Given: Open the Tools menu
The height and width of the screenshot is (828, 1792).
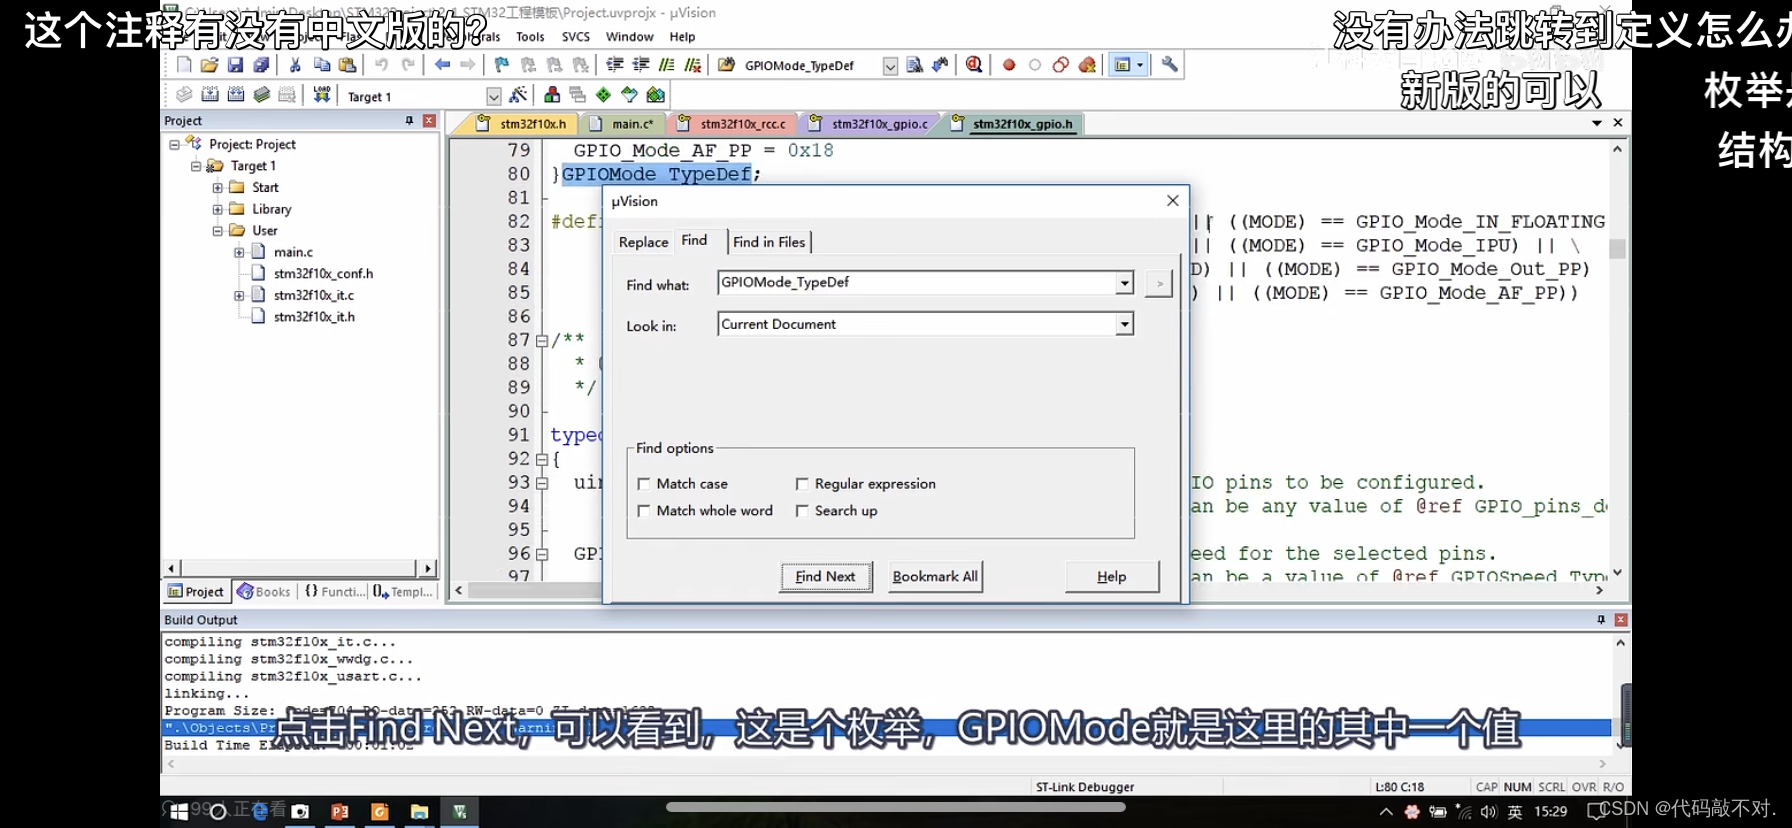Looking at the screenshot, I should click(x=530, y=37).
